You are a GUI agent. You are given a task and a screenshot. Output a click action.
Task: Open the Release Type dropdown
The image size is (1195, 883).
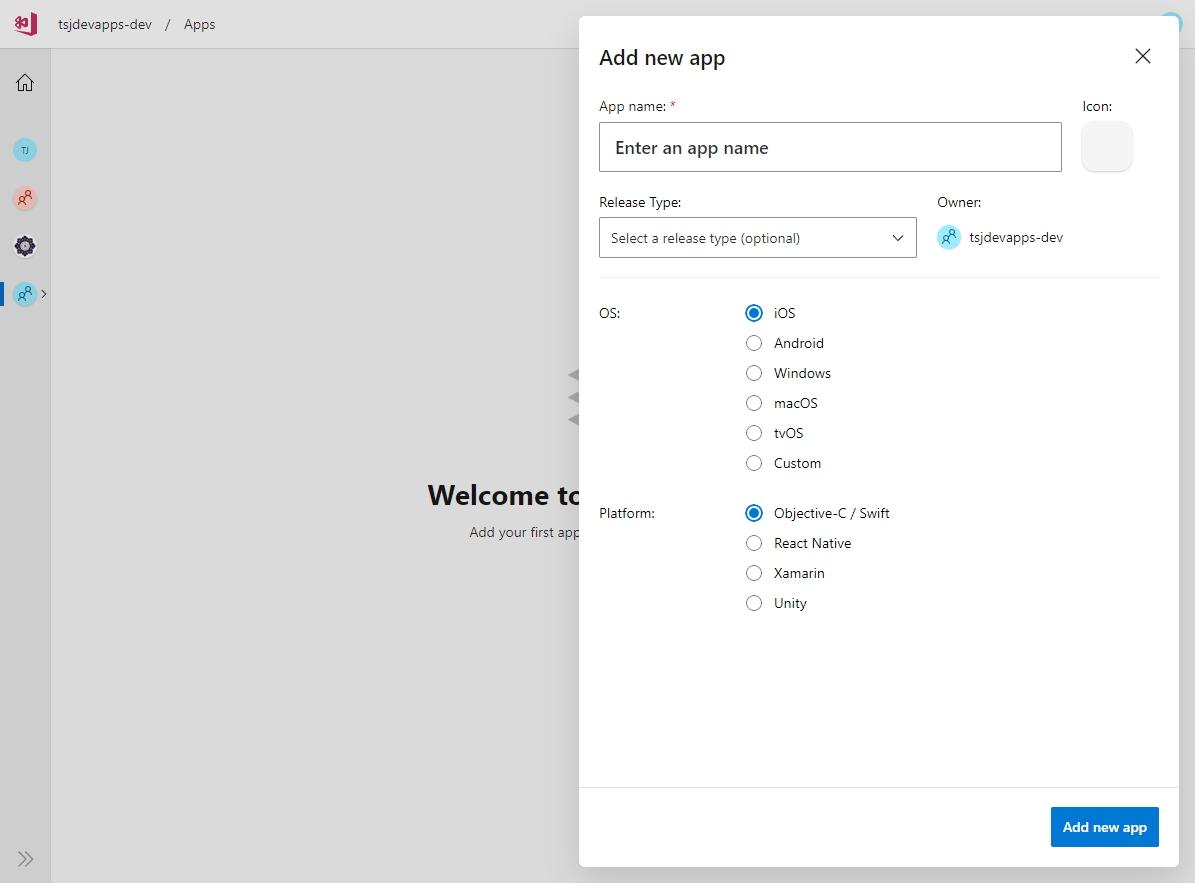click(757, 238)
